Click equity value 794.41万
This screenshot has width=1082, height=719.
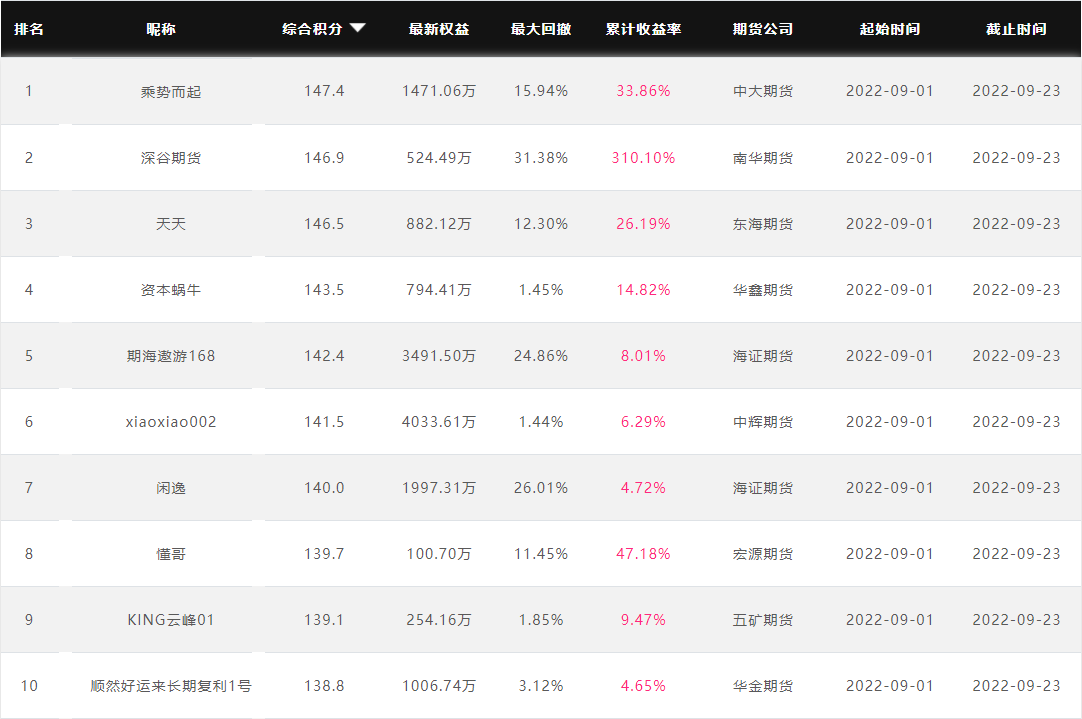coord(439,290)
